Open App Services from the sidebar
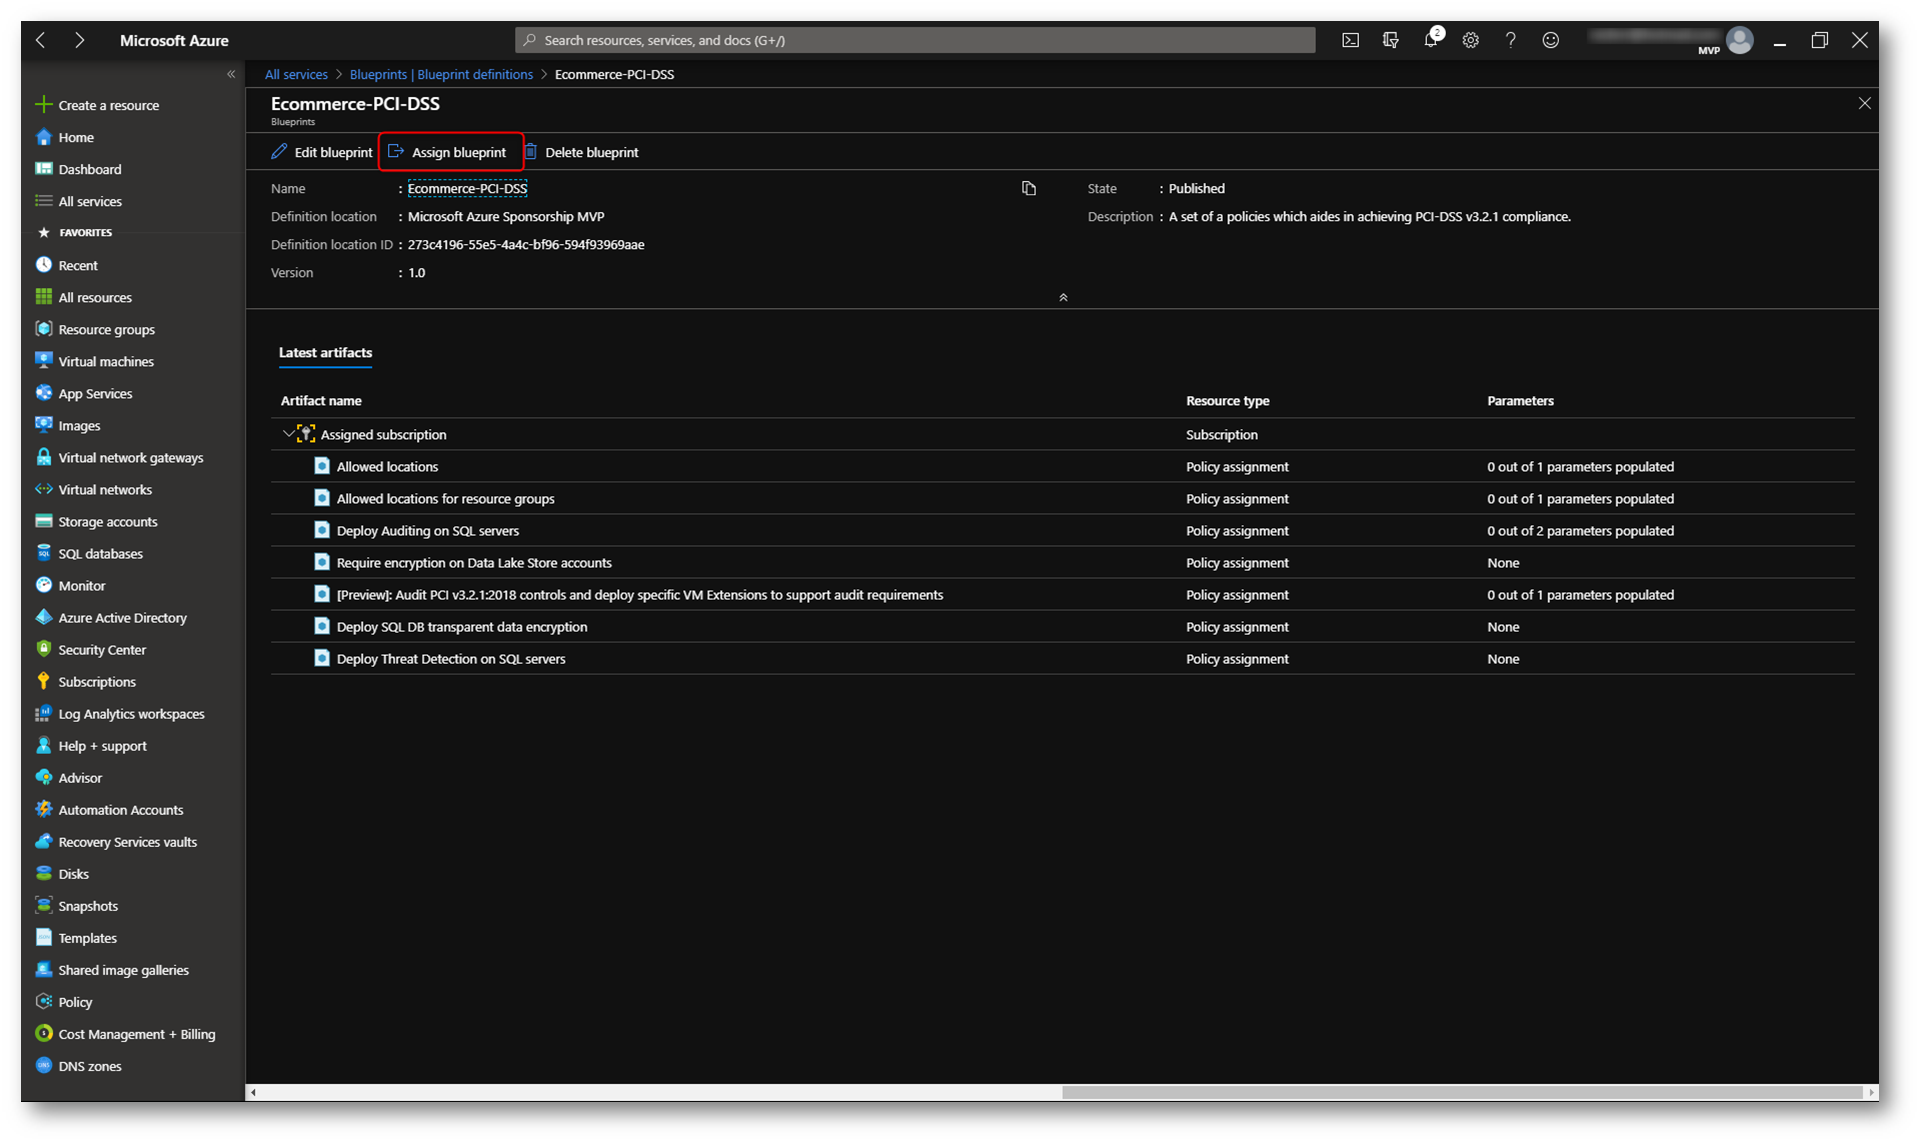 (95, 393)
